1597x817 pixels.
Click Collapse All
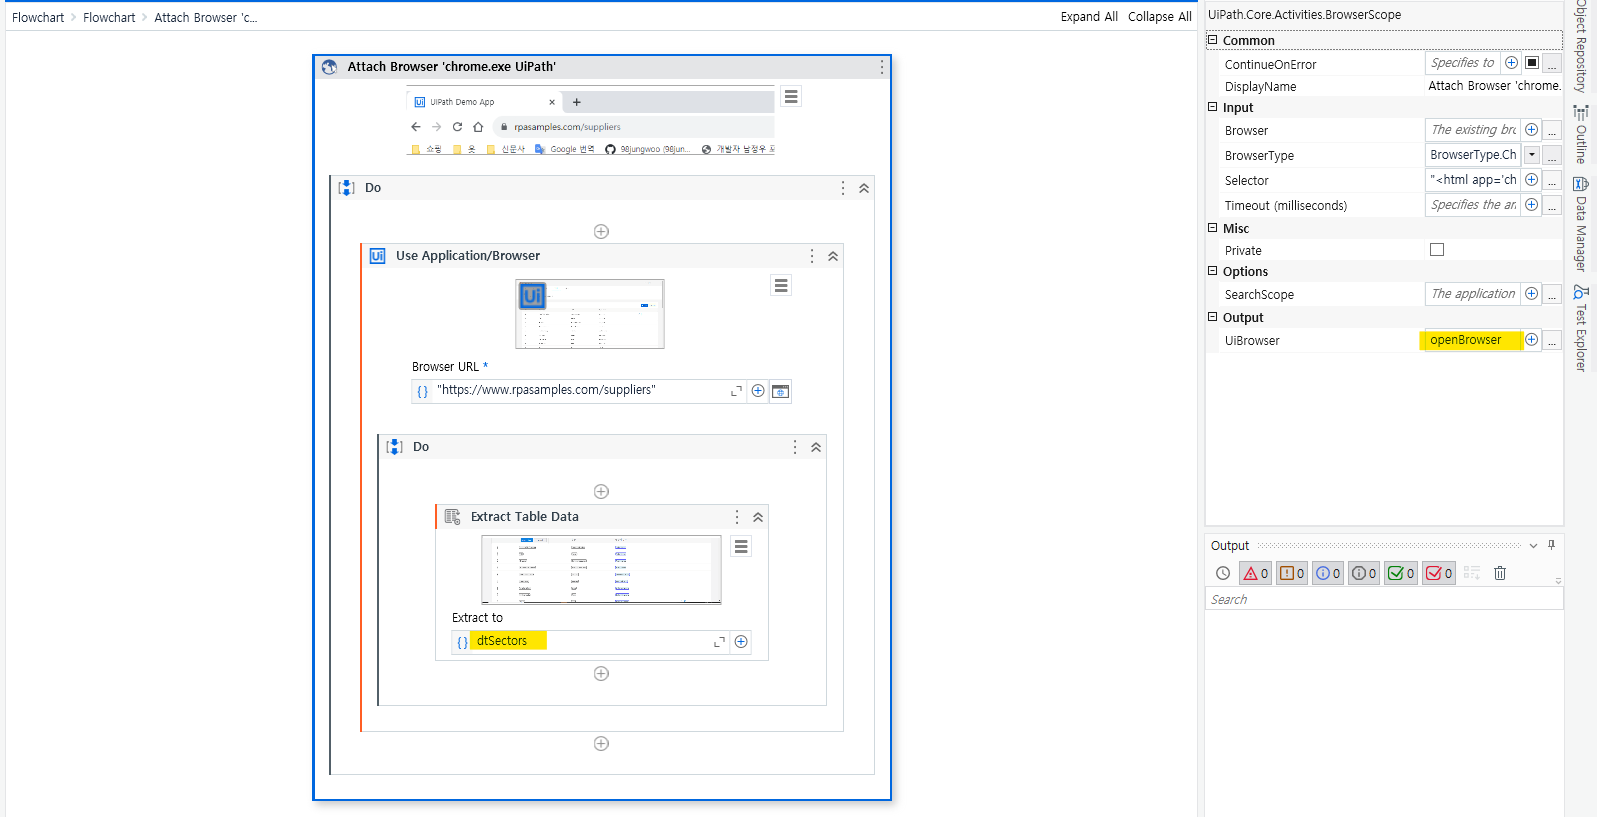(1160, 17)
